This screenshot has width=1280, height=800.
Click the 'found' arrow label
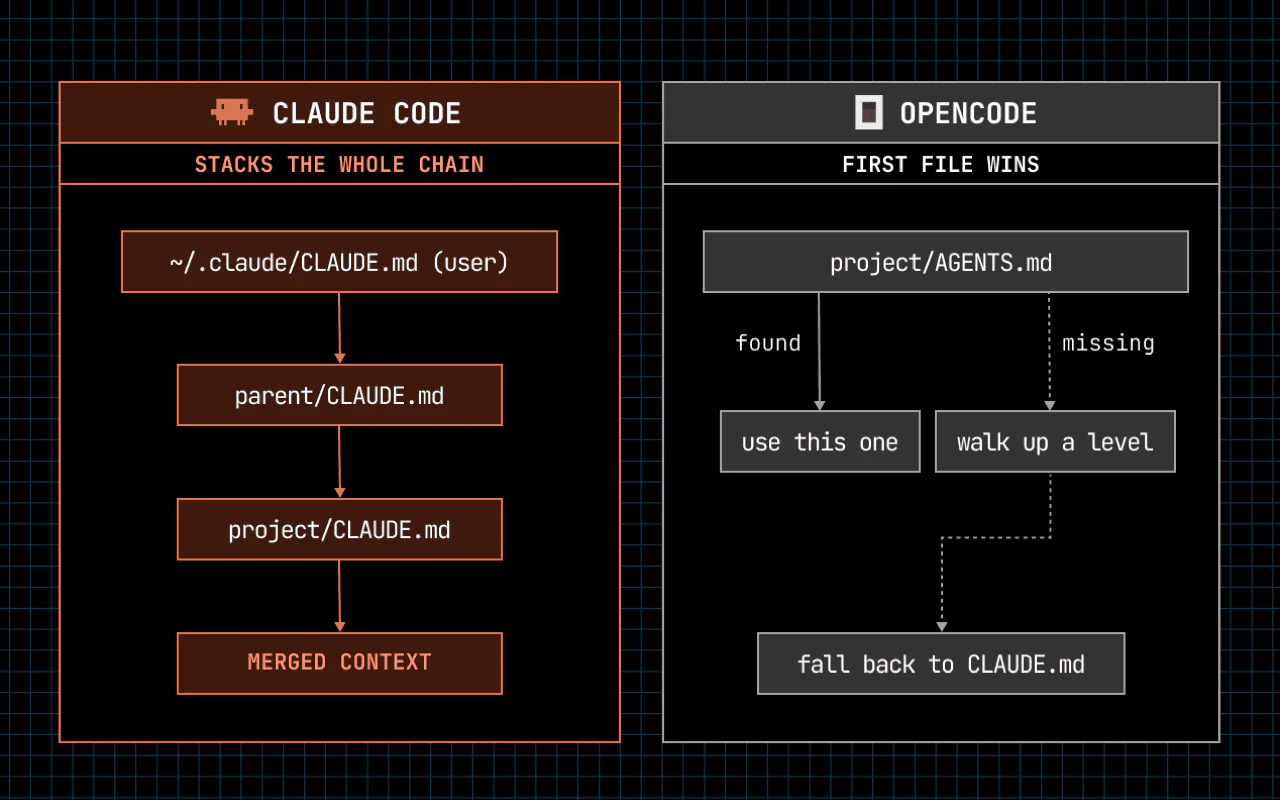point(768,343)
